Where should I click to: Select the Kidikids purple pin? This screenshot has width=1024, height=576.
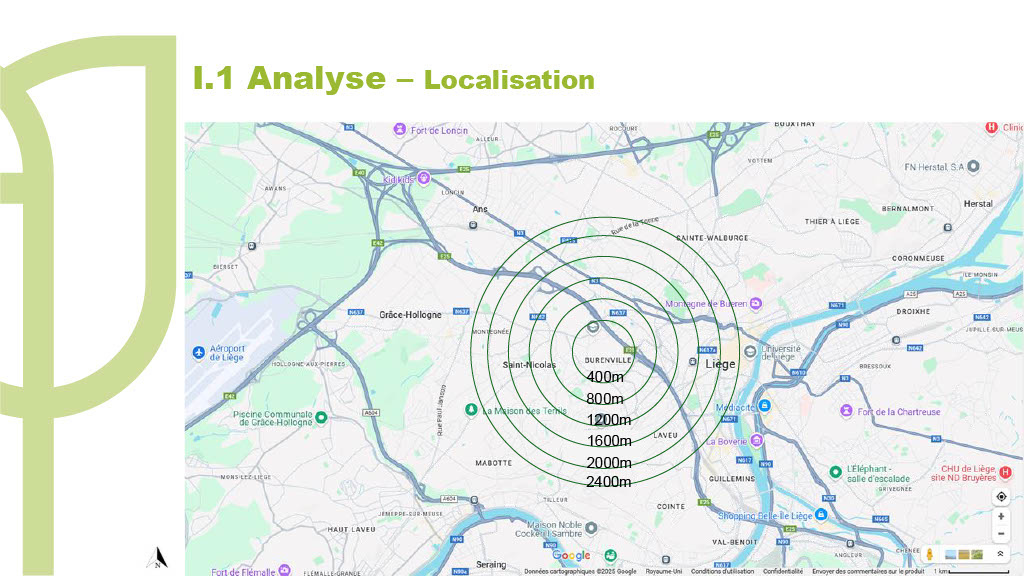pos(424,178)
